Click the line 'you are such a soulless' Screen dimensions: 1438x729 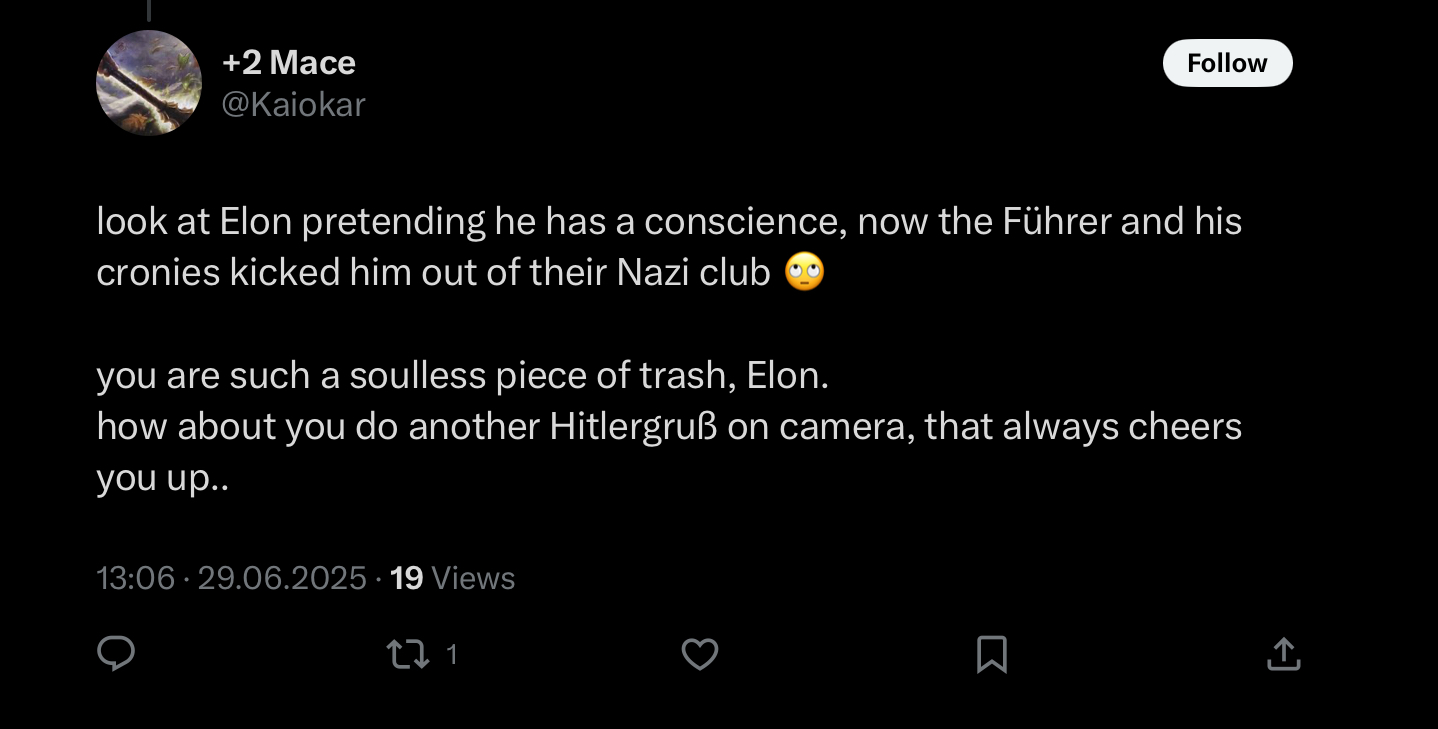pos(462,375)
